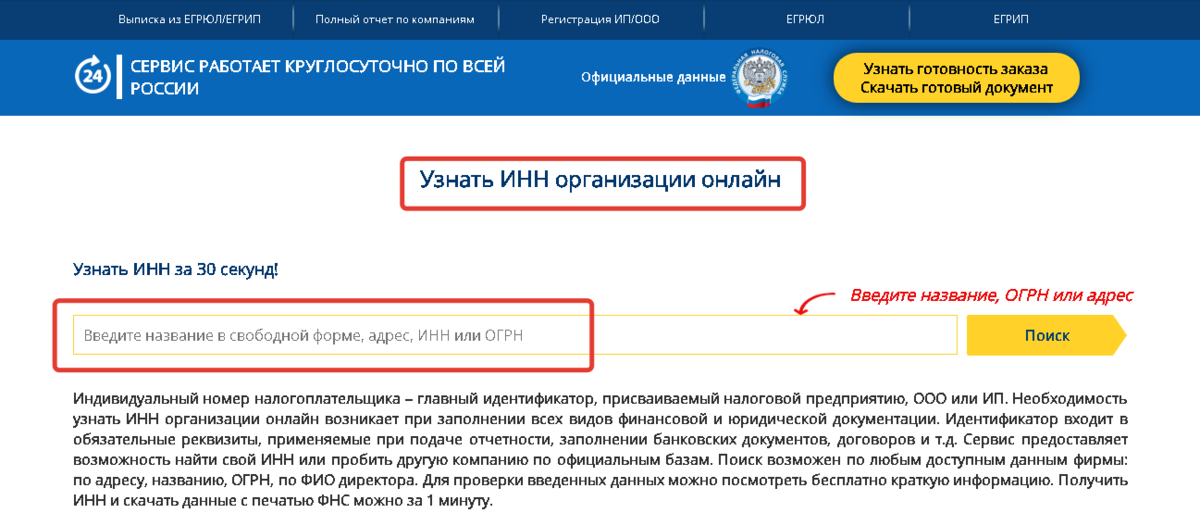This screenshot has width=1200, height=513.
Task: Click Скачать готовый документ line on yellow button
Action: (x=956, y=88)
